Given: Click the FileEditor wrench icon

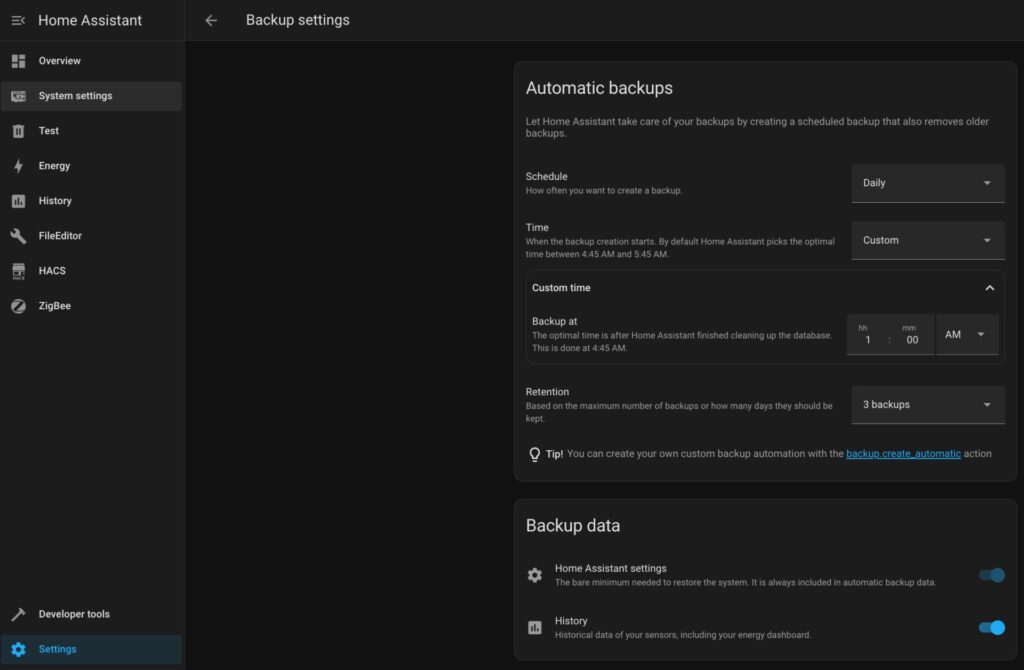Looking at the screenshot, I should pyautogui.click(x=18, y=236).
